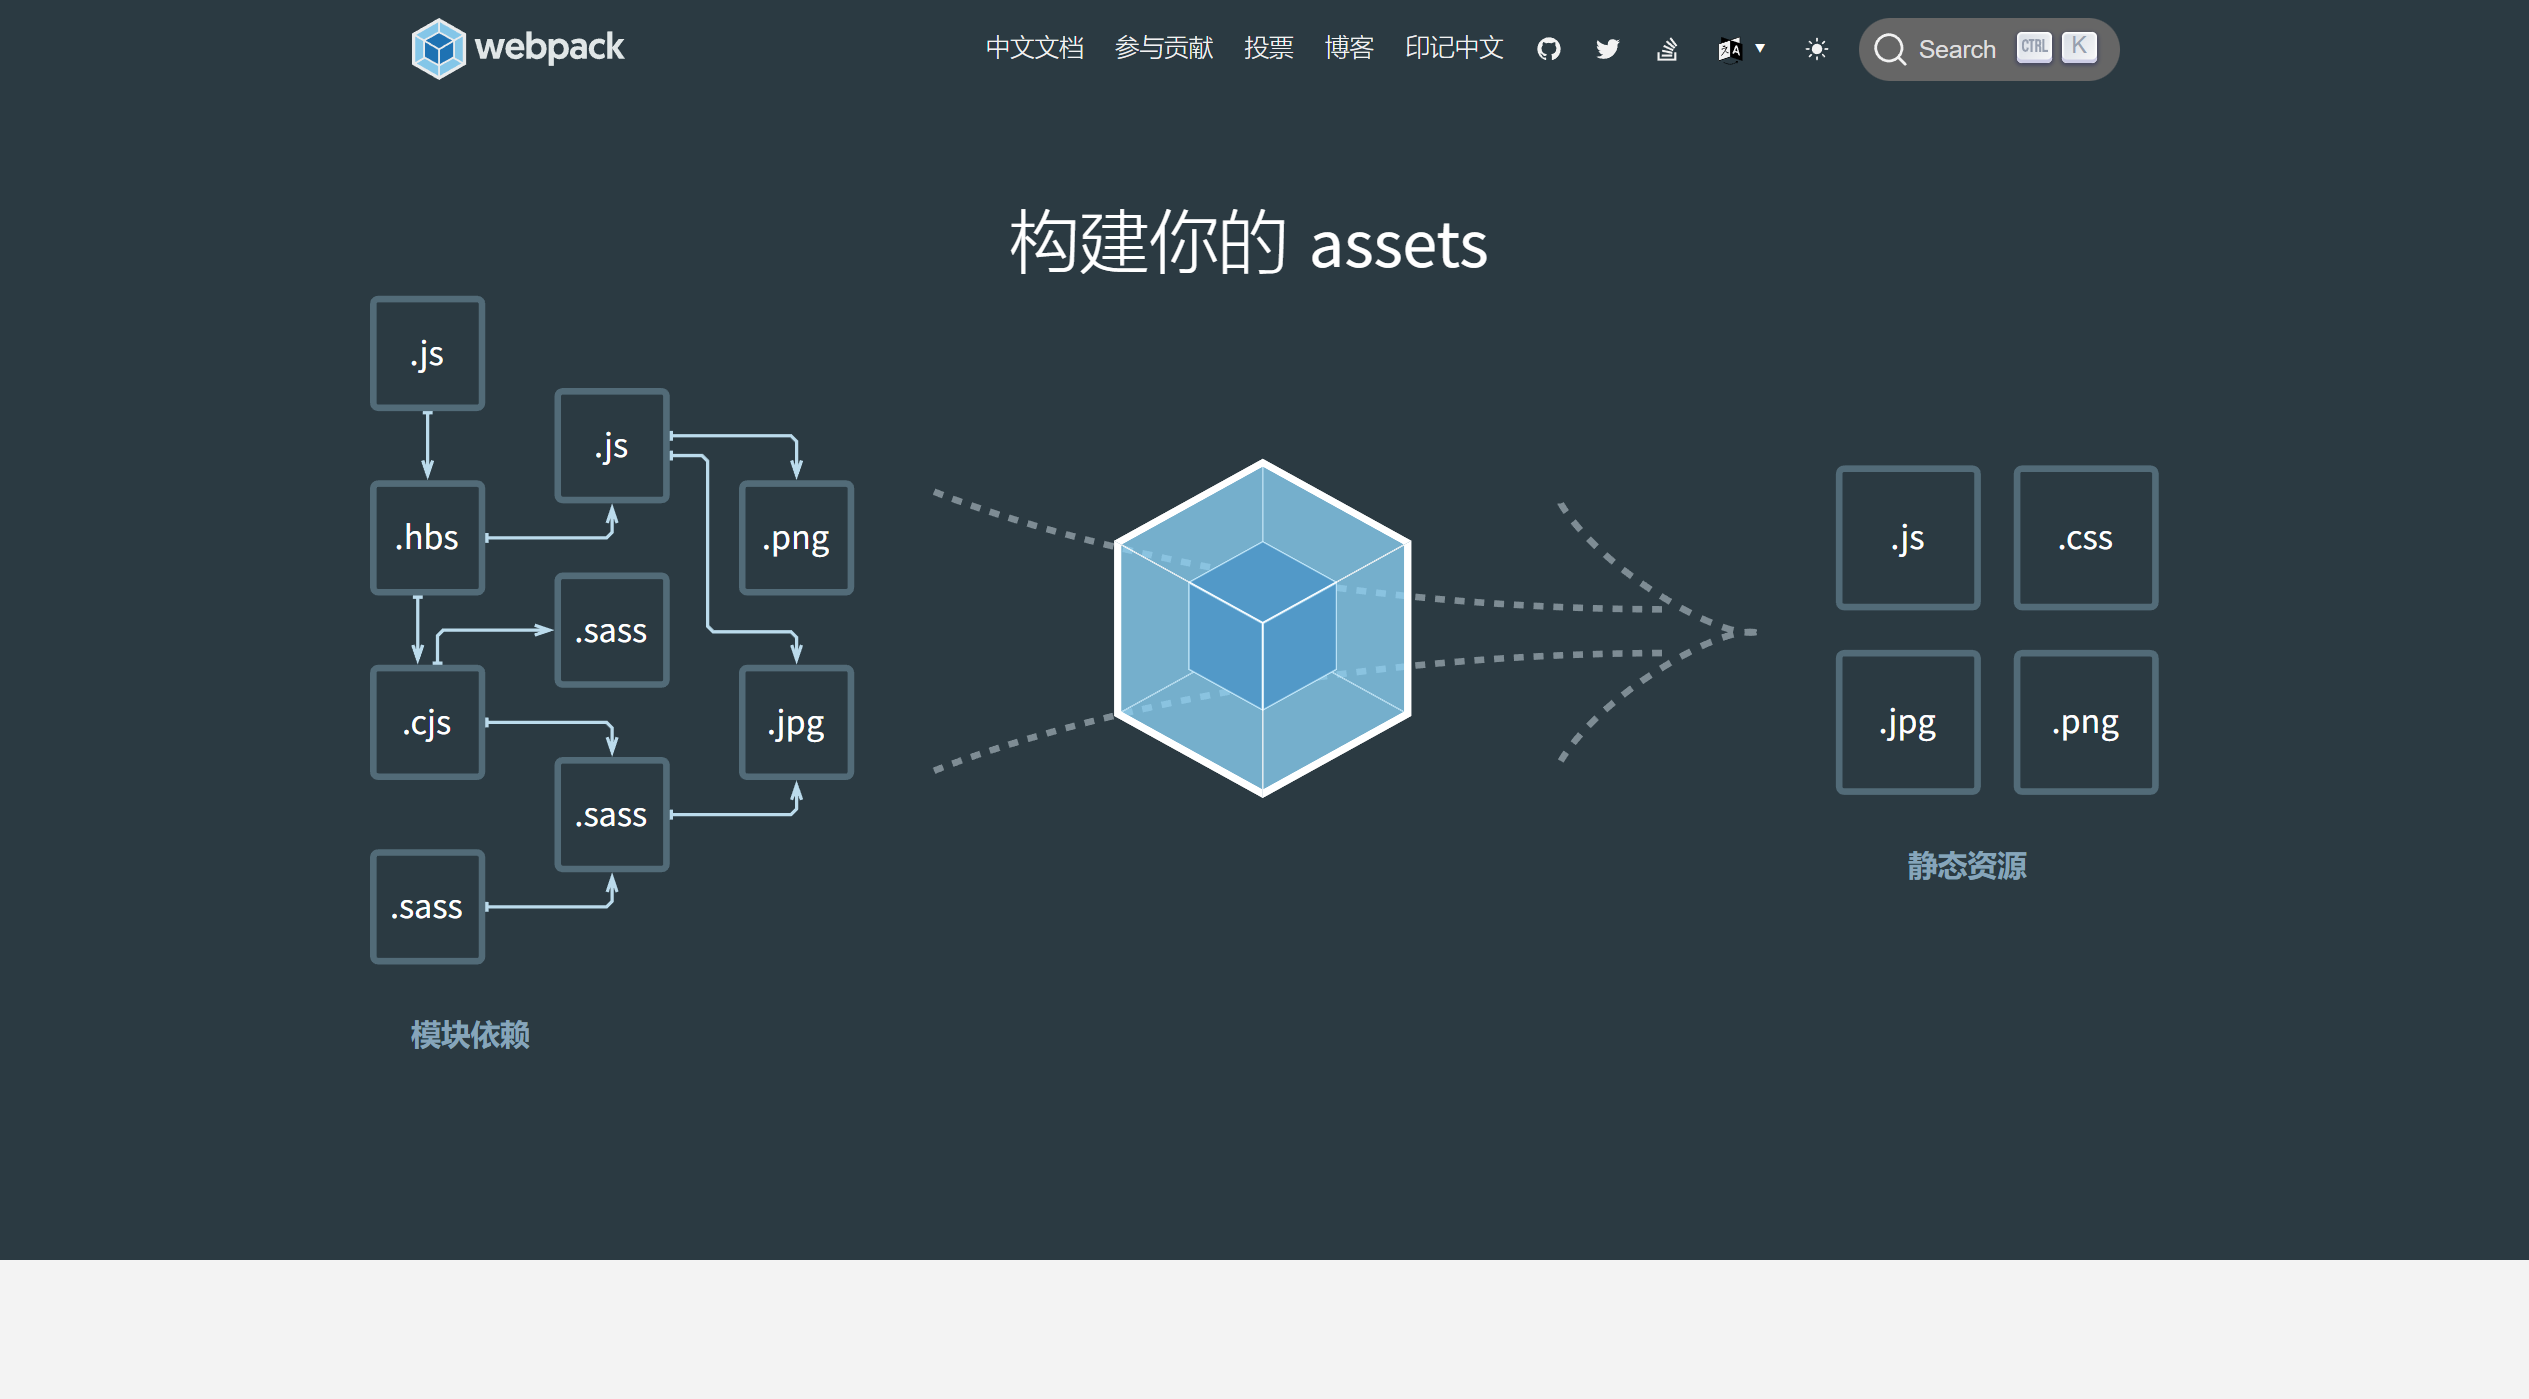Click the .css output asset box
Image resolution: width=2529 pixels, height=1399 pixels.
pyautogui.click(x=2085, y=538)
